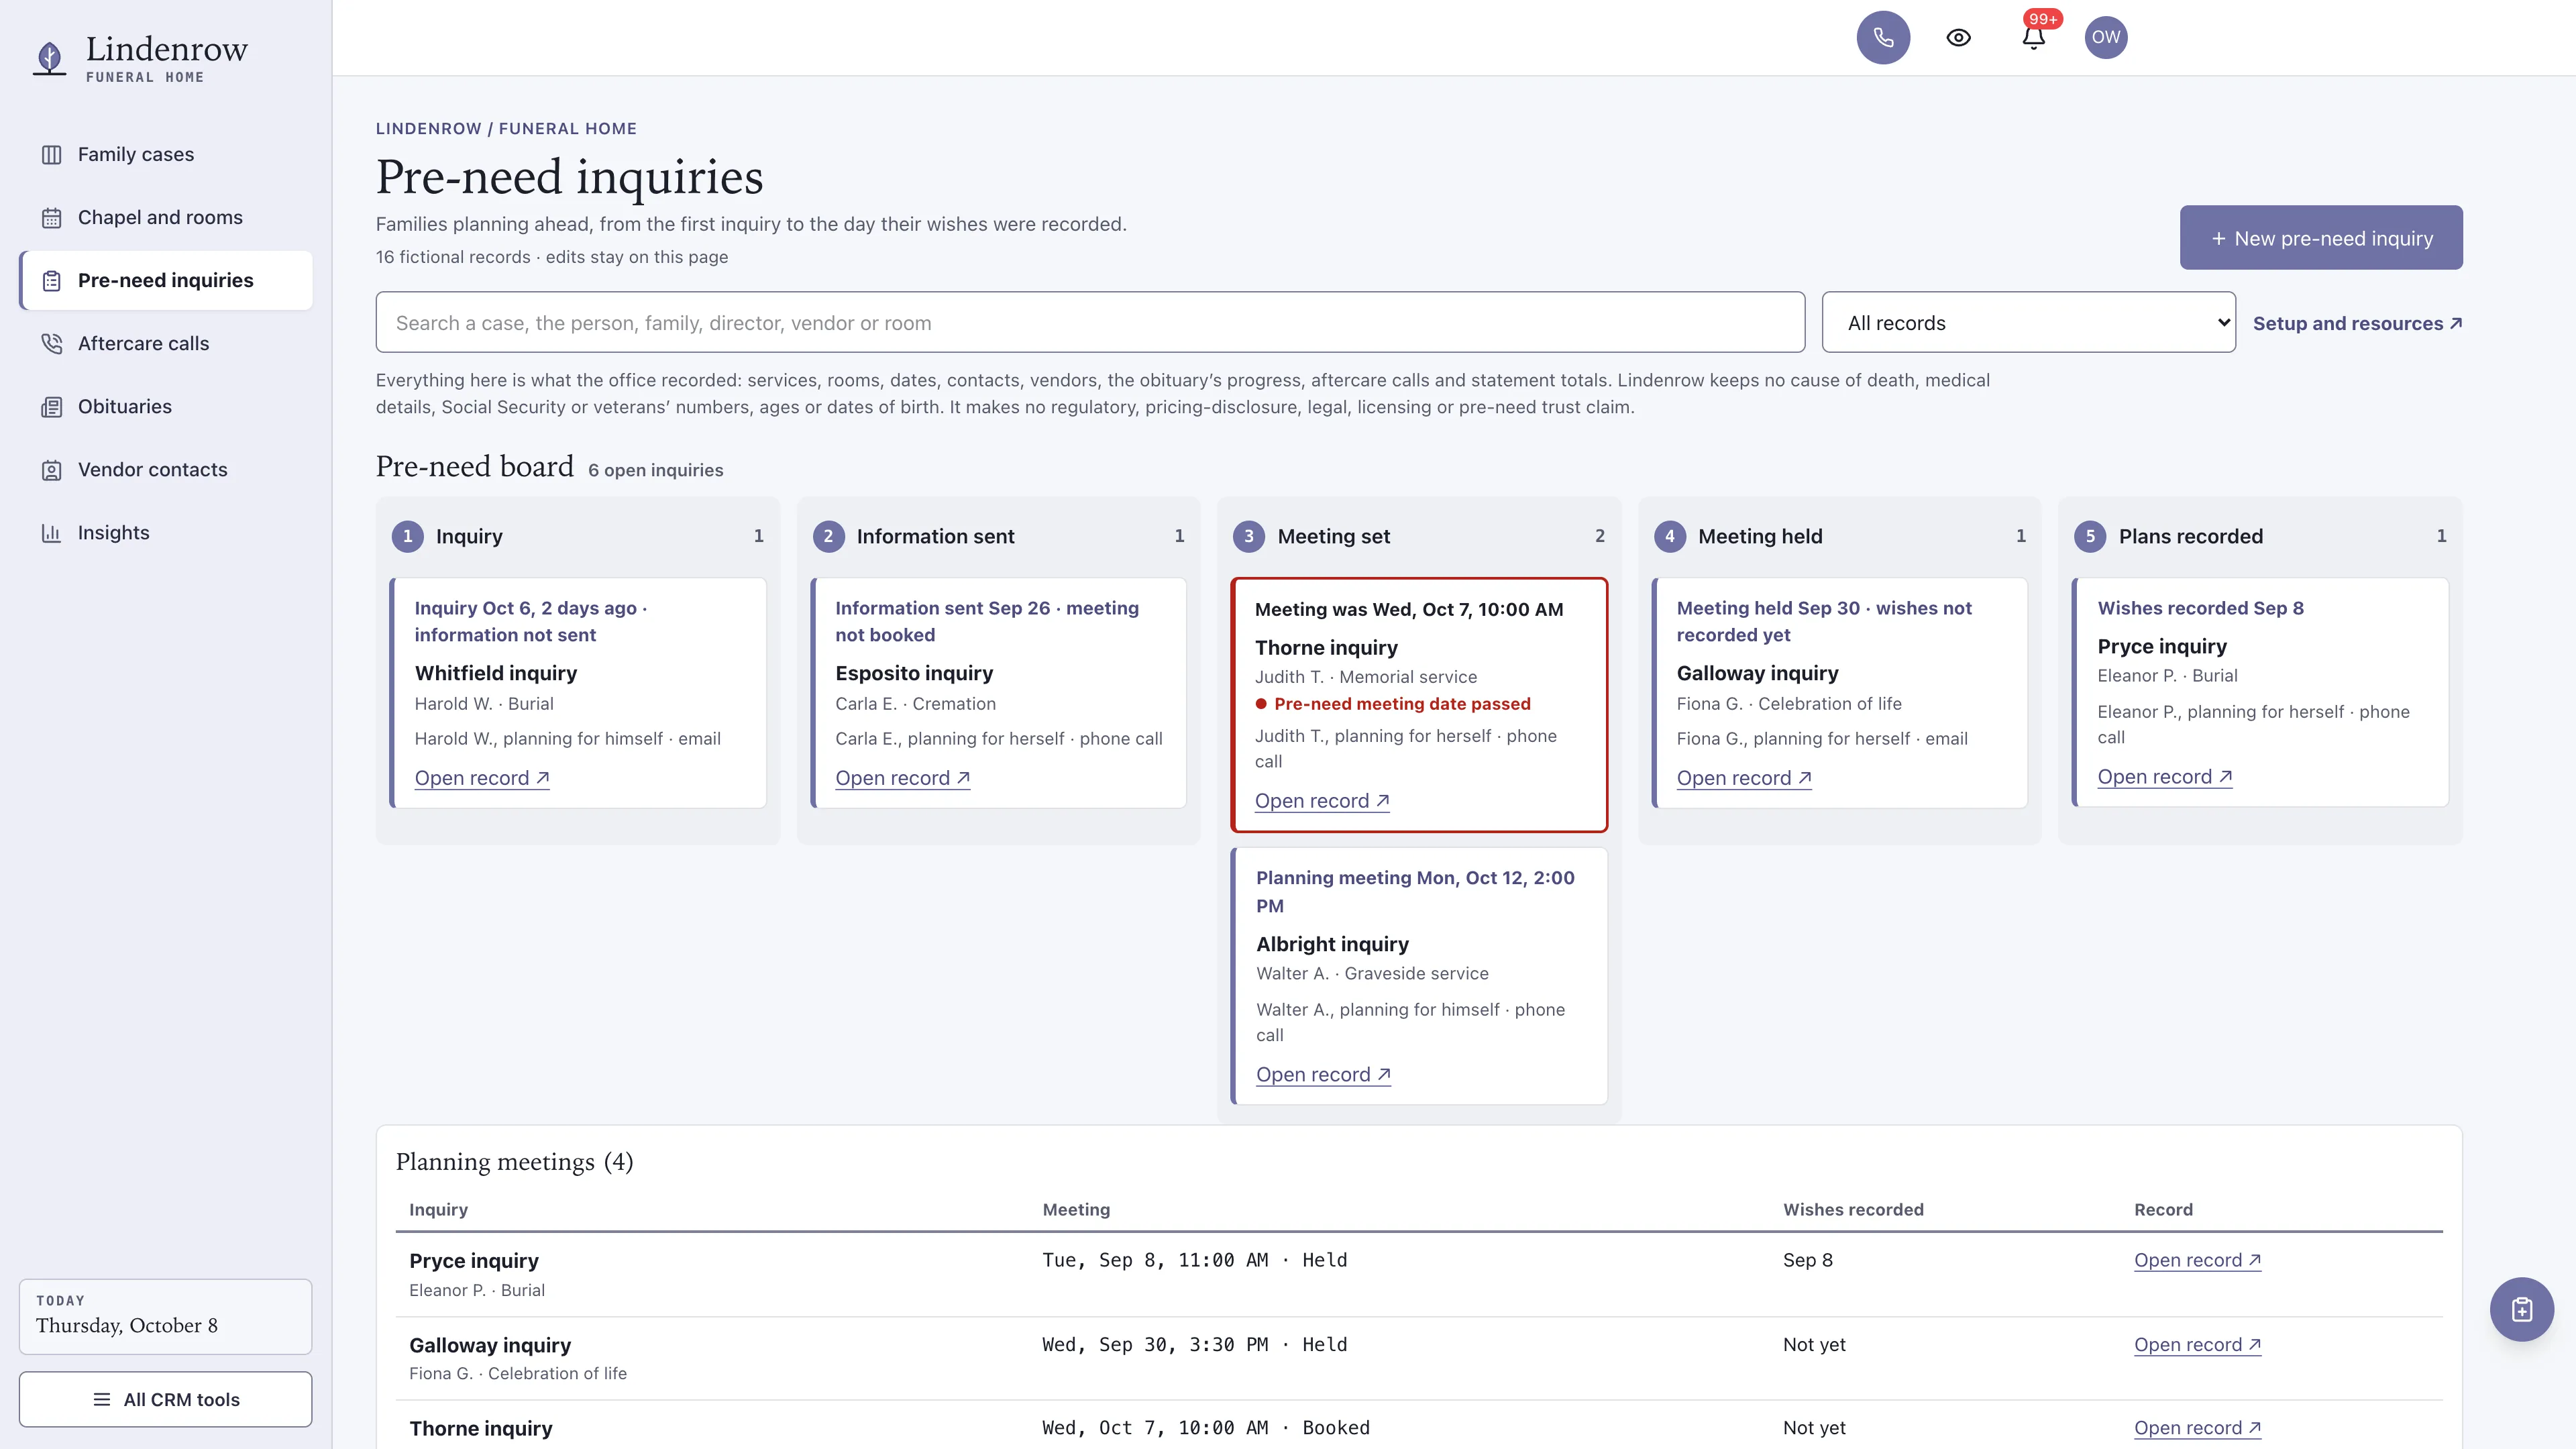Viewport: 2576px width, 1449px height.
Task: Open record in Galloway inquiry table row
Action: [2198, 1345]
